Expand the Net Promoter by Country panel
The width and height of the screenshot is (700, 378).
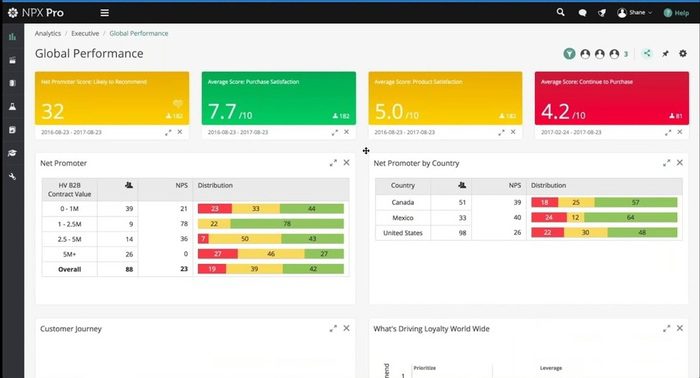click(x=667, y=163)
